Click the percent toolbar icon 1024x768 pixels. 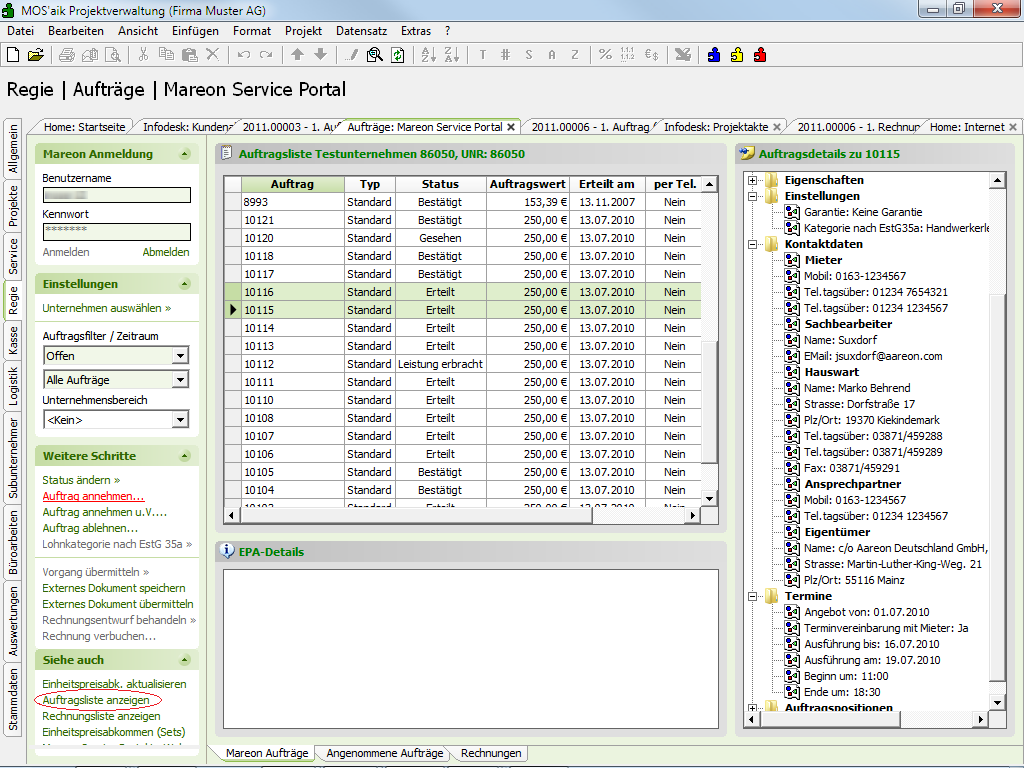[605, 55]
